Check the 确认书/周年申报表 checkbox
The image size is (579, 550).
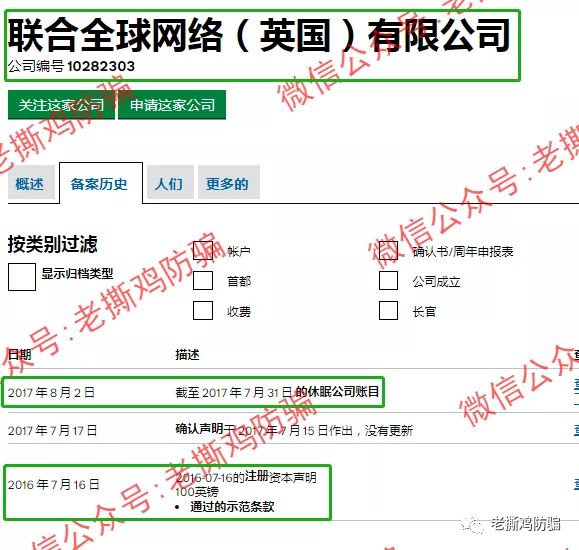click(x=388, y=250)
